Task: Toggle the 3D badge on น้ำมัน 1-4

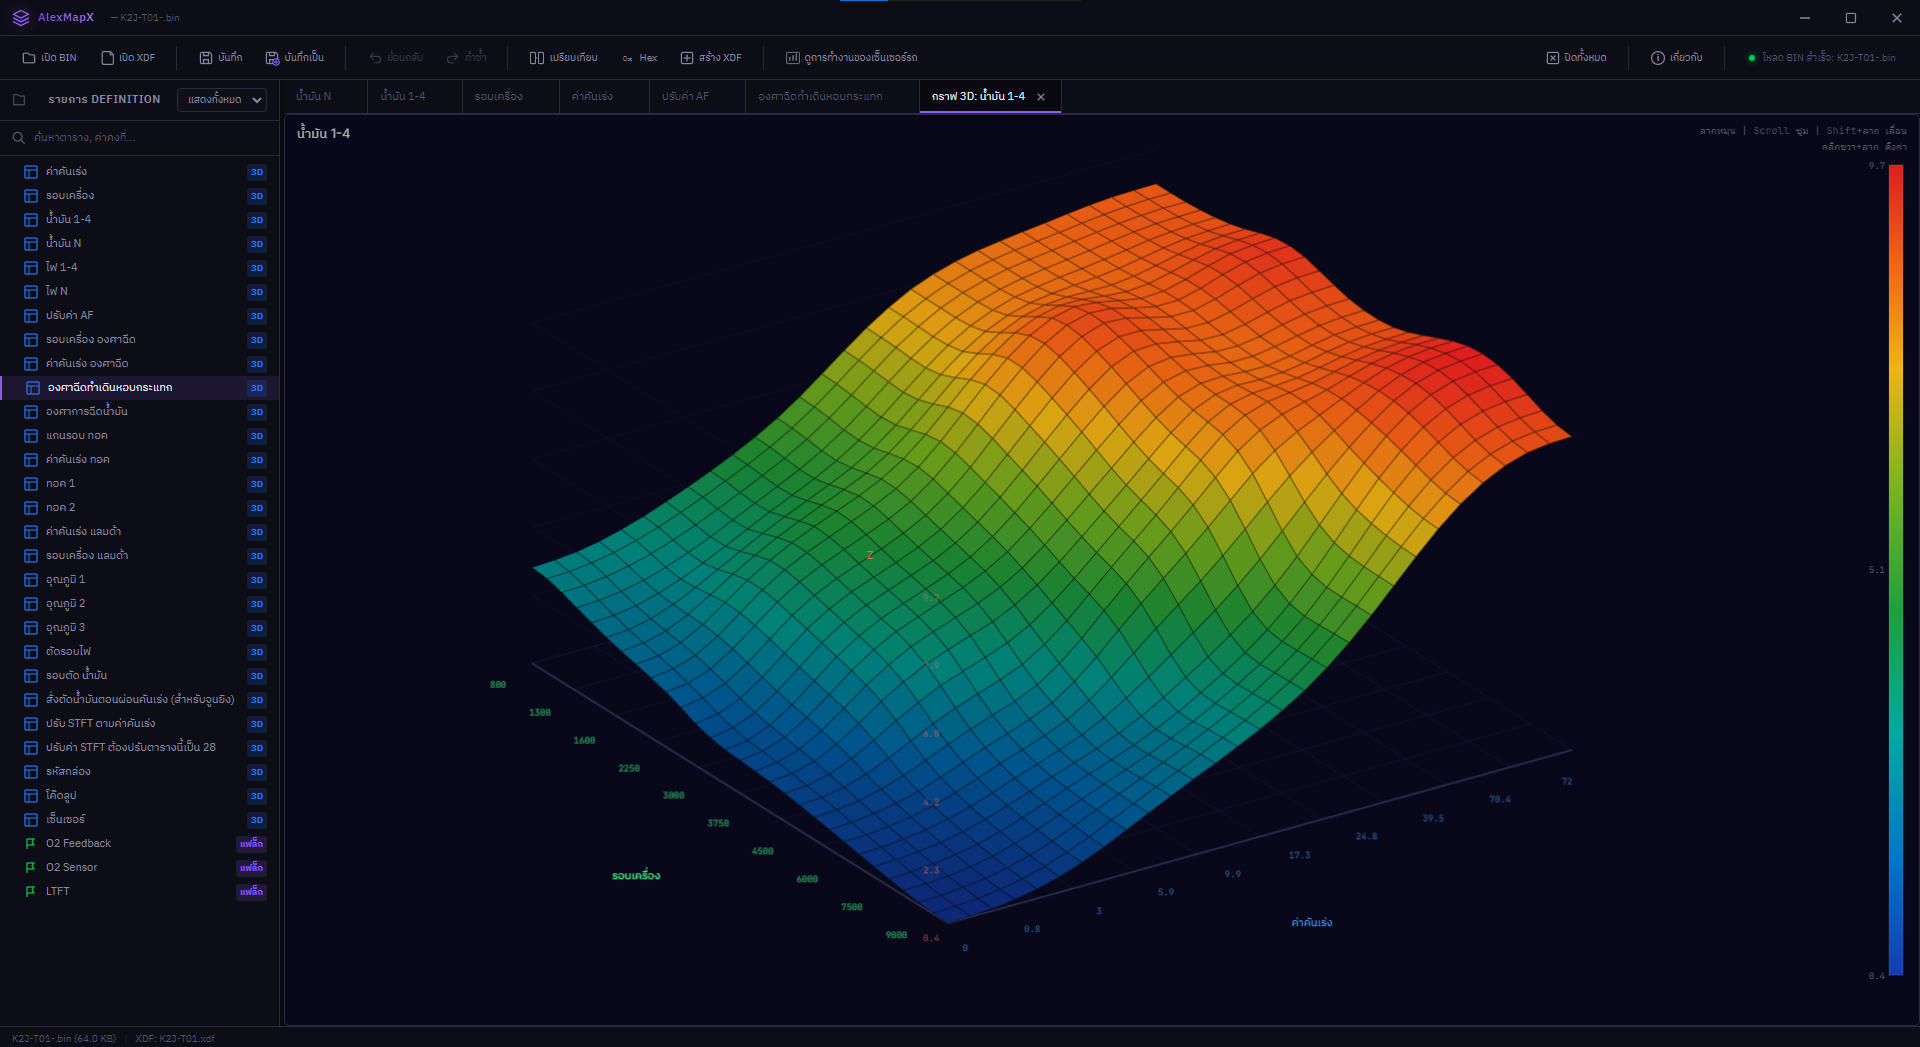Action: 257,220
